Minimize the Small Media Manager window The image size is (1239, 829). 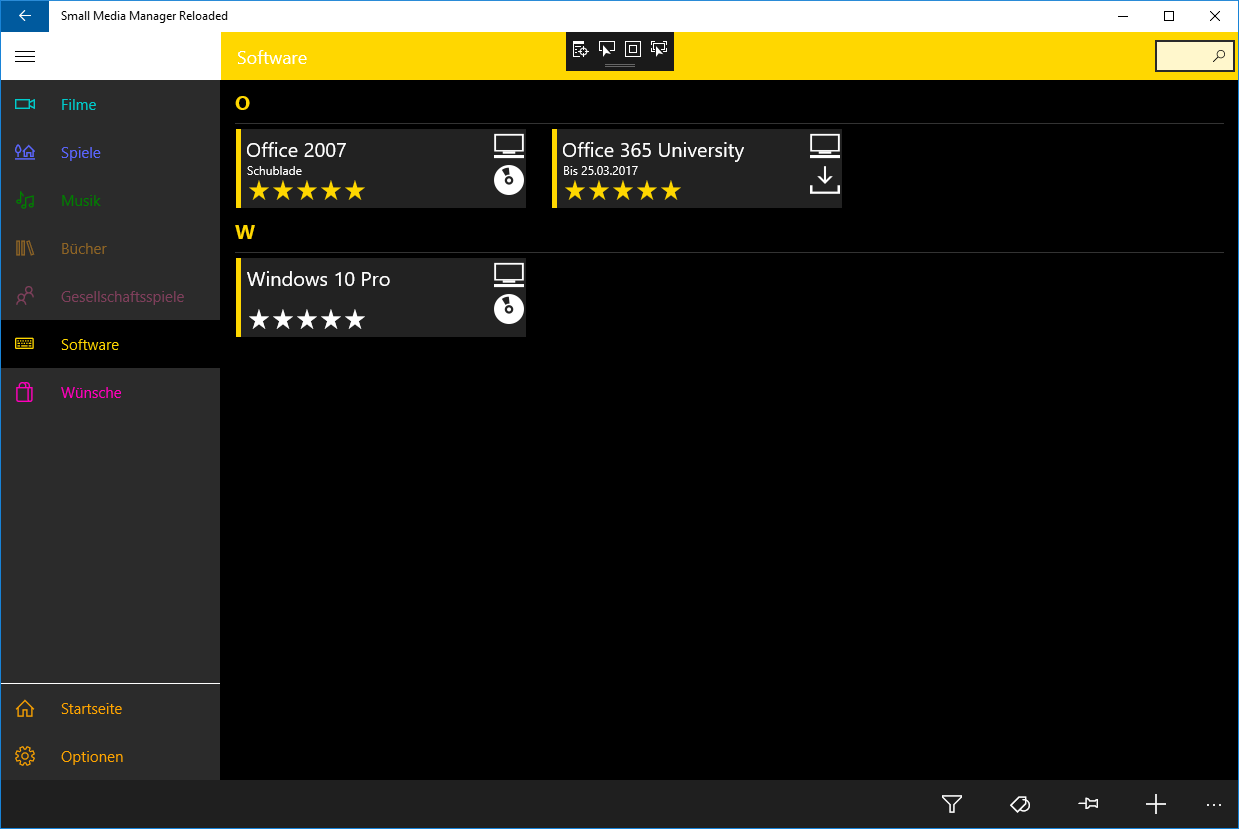click(x=1123, y=16)
